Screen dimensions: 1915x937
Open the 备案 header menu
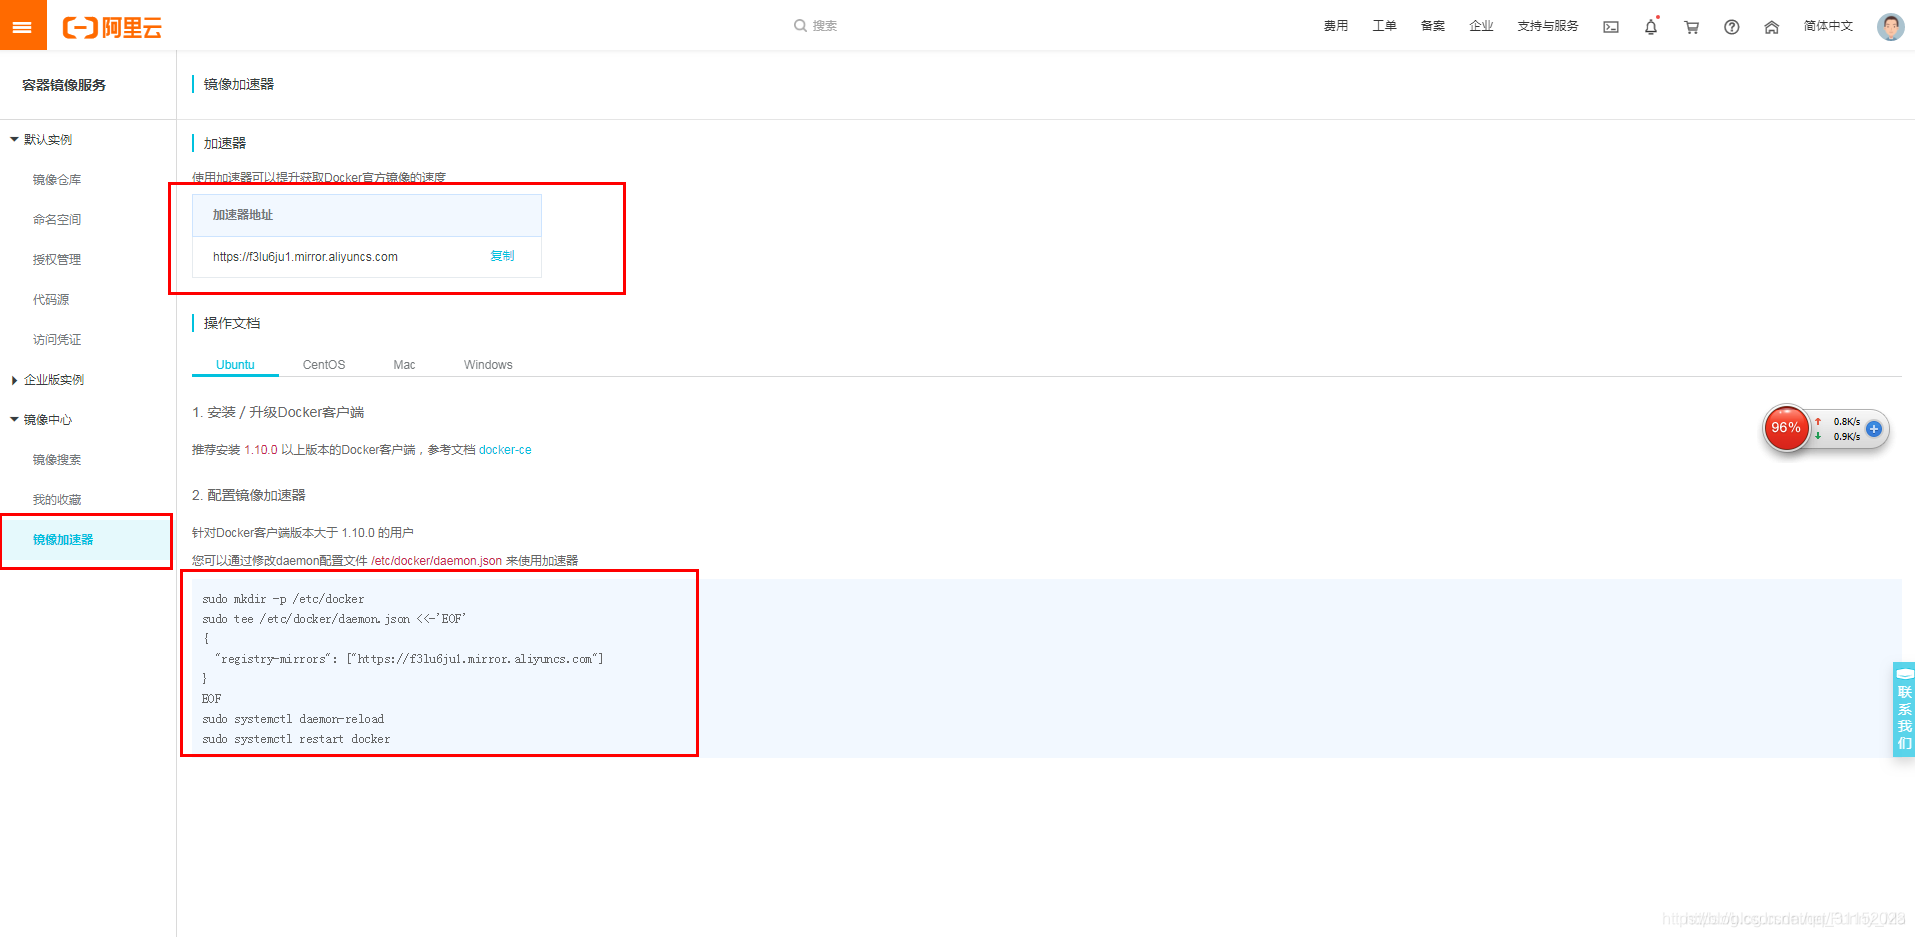coord(1433,26)
